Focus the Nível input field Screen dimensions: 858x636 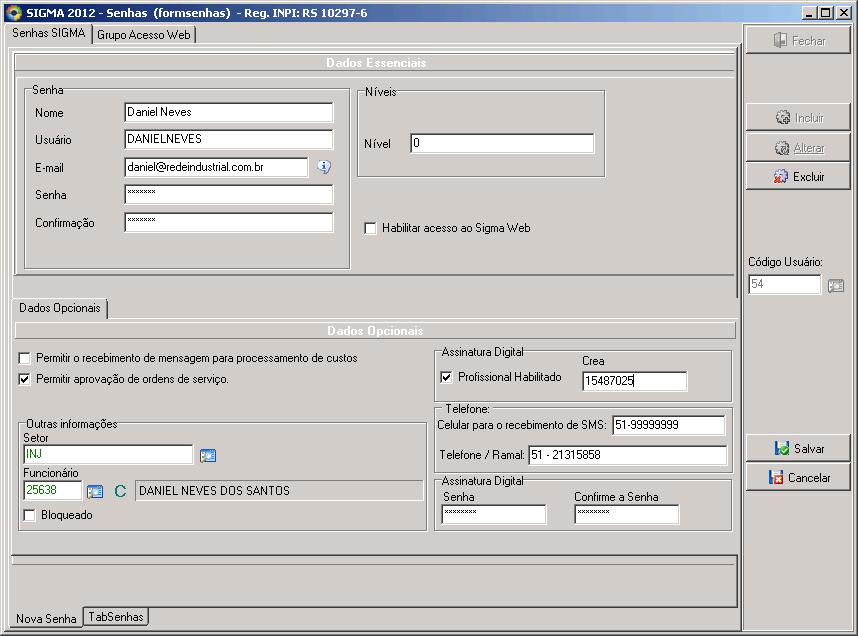pyautogui.click(x=502, y=143)
